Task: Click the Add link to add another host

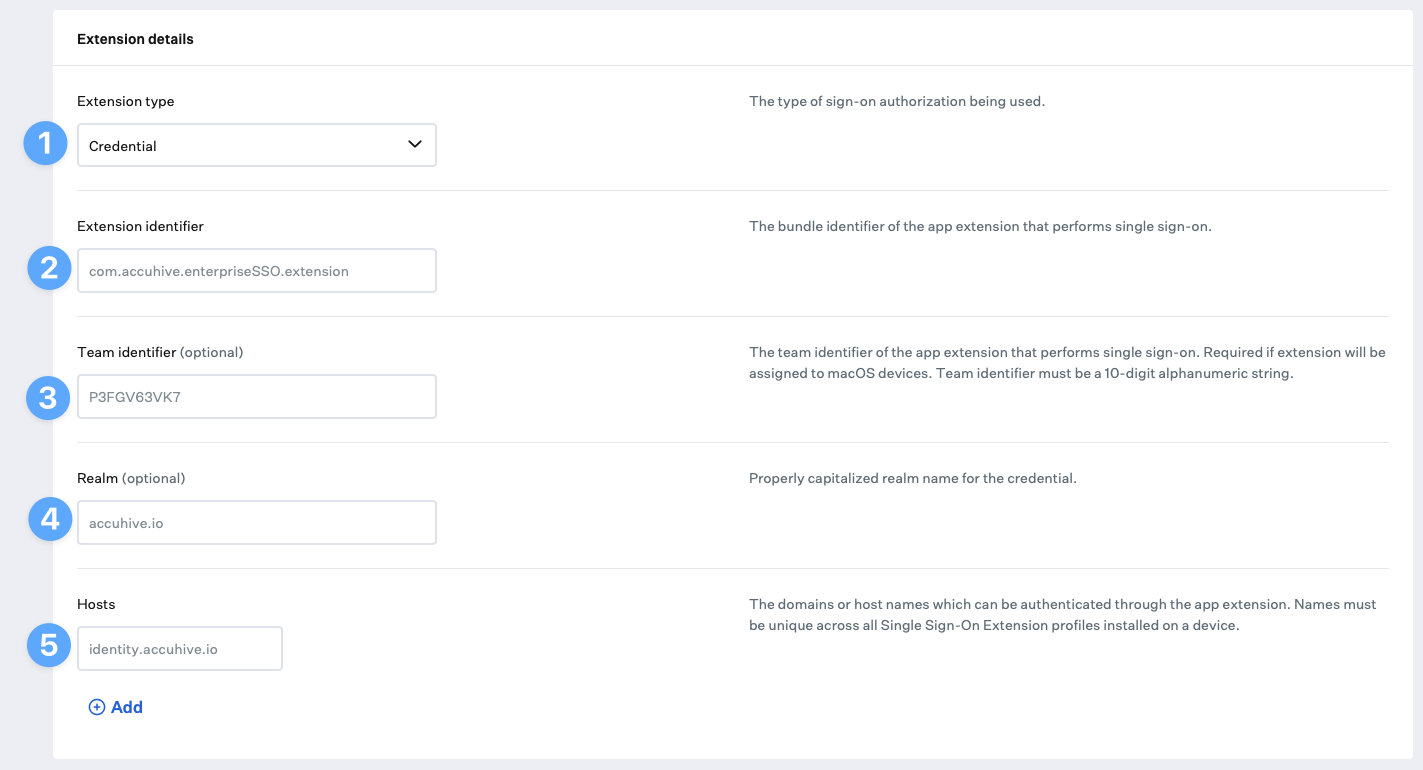Action: point(125,707)
